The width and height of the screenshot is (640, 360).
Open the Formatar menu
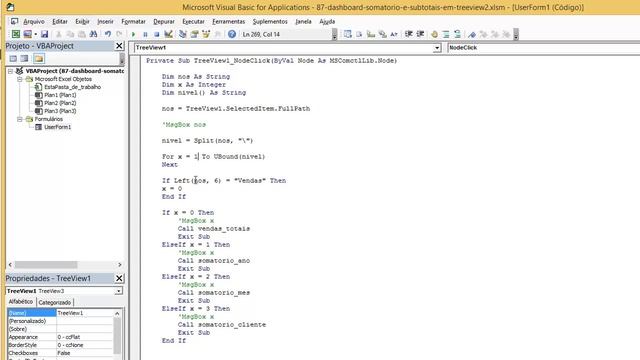pyautogui.click(x=133, y=21)
